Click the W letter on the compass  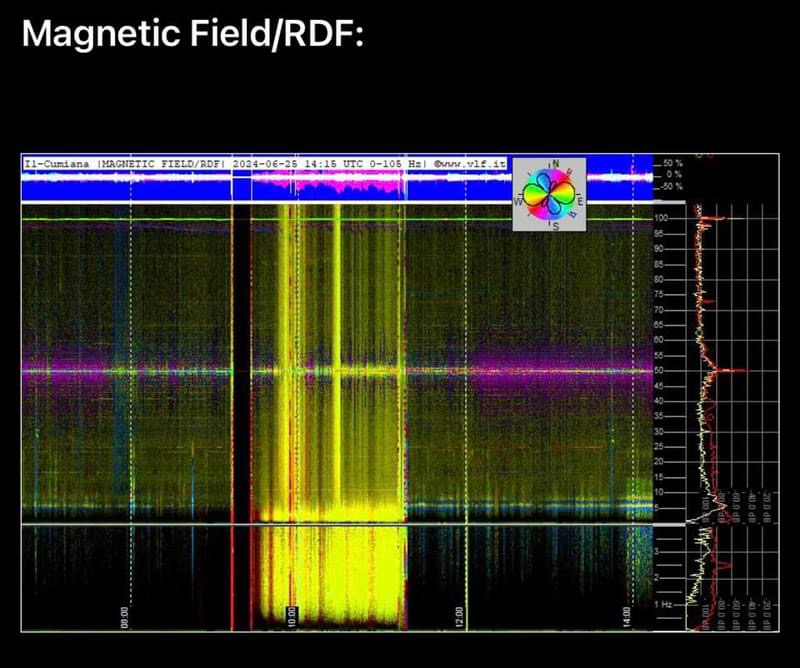517,200
